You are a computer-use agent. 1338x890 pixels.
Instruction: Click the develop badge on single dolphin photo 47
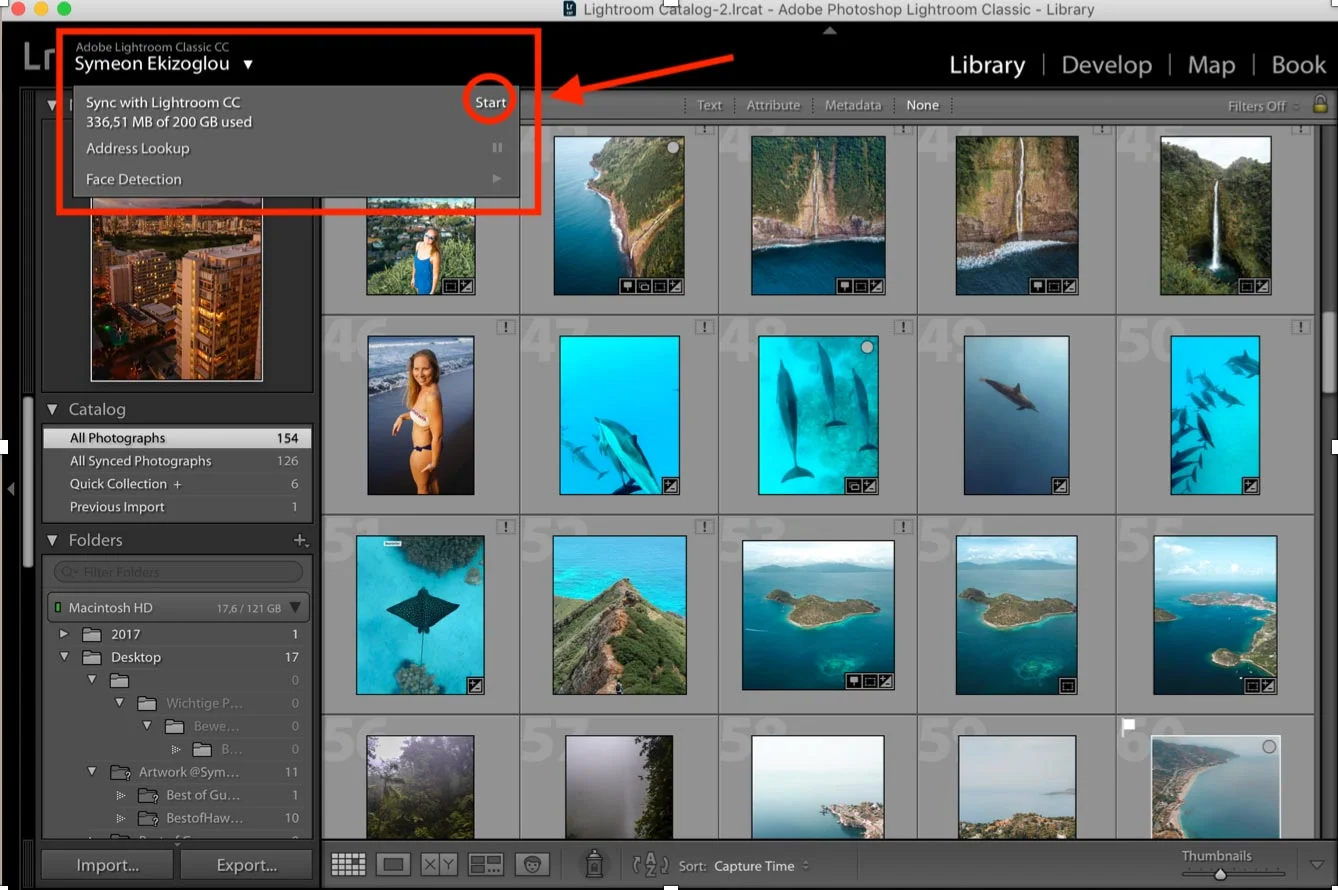pos(670,486)
